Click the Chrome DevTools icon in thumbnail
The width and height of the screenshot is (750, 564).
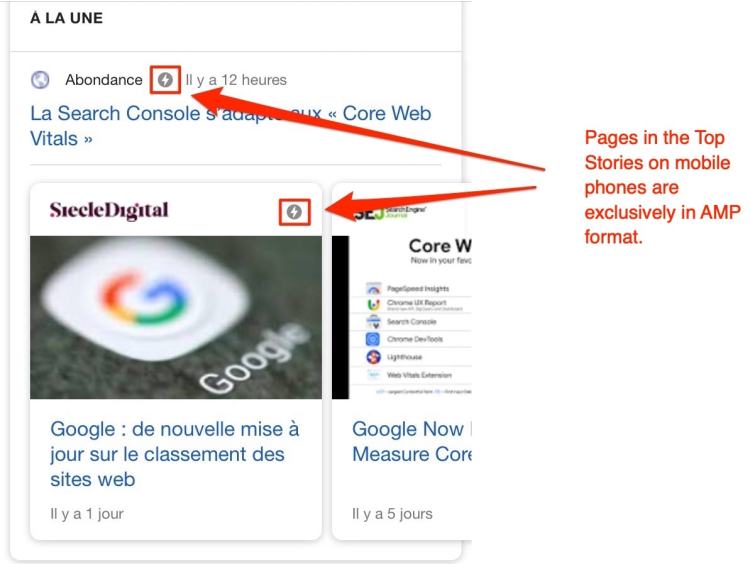pos(373,339)
